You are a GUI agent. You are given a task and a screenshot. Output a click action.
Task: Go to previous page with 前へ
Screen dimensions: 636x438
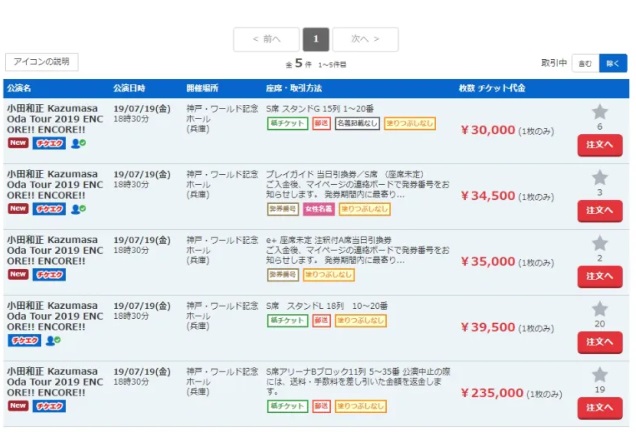point(266,39)
